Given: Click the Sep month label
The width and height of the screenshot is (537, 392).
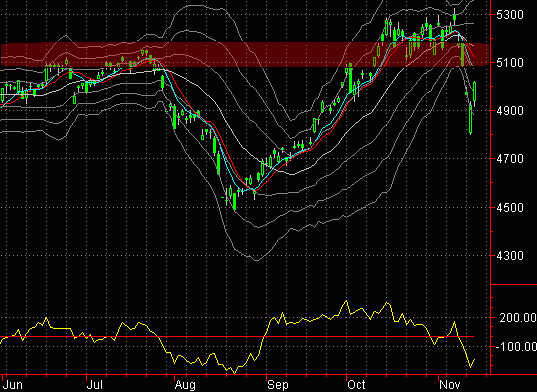Looking at the screenshot, I should [278, 385].
